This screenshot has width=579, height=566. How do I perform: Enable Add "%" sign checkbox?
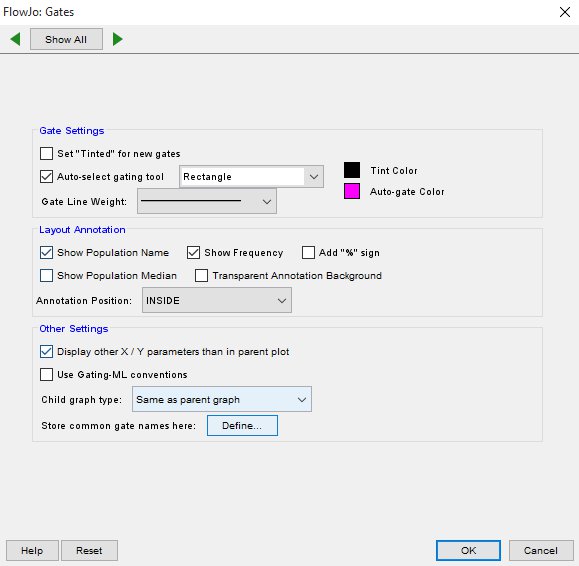pos(308,253)
